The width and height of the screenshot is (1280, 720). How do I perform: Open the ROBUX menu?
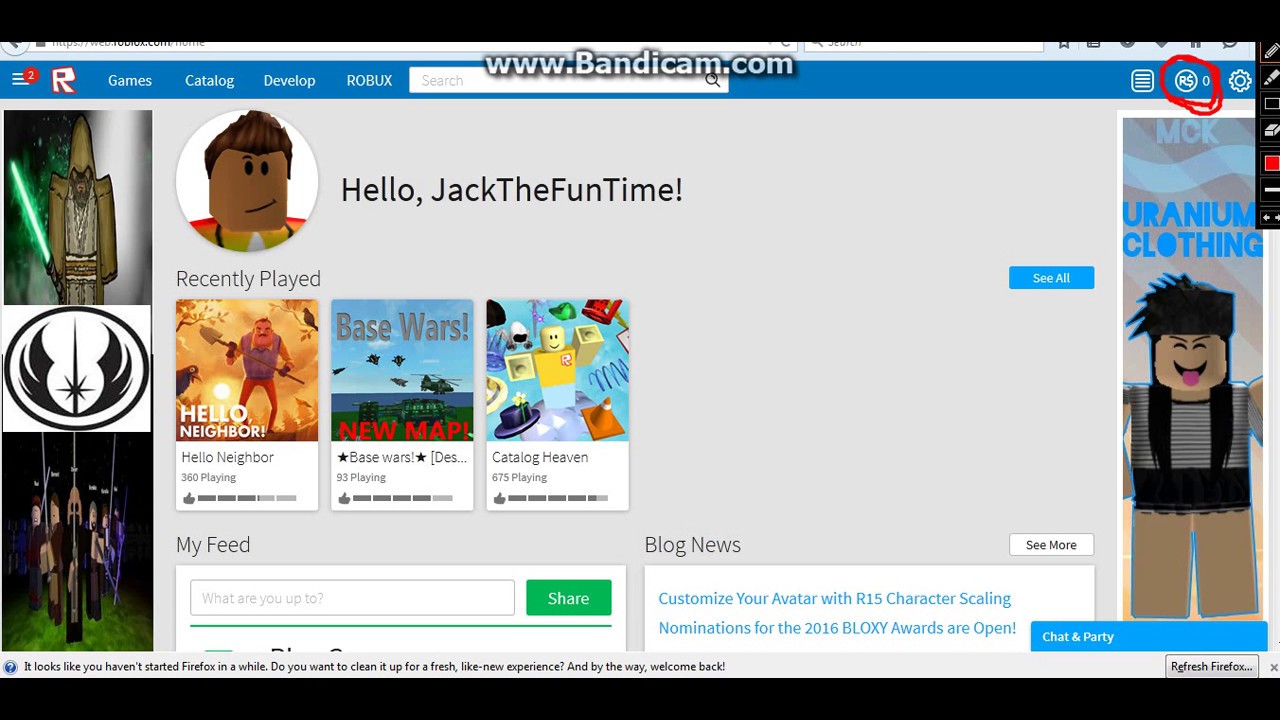click(369, 80)
